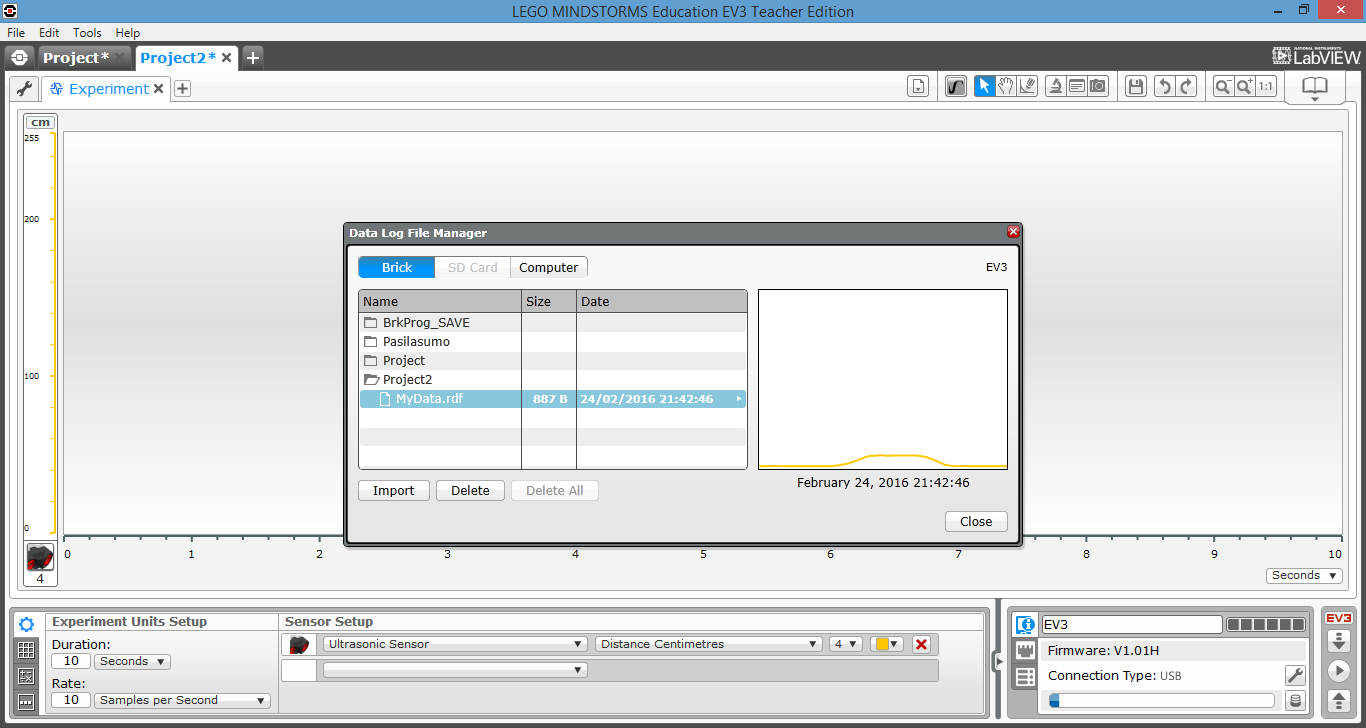
Task: Click the oscilloscope mode button in toolbar
Action: [x=957, y=87]
